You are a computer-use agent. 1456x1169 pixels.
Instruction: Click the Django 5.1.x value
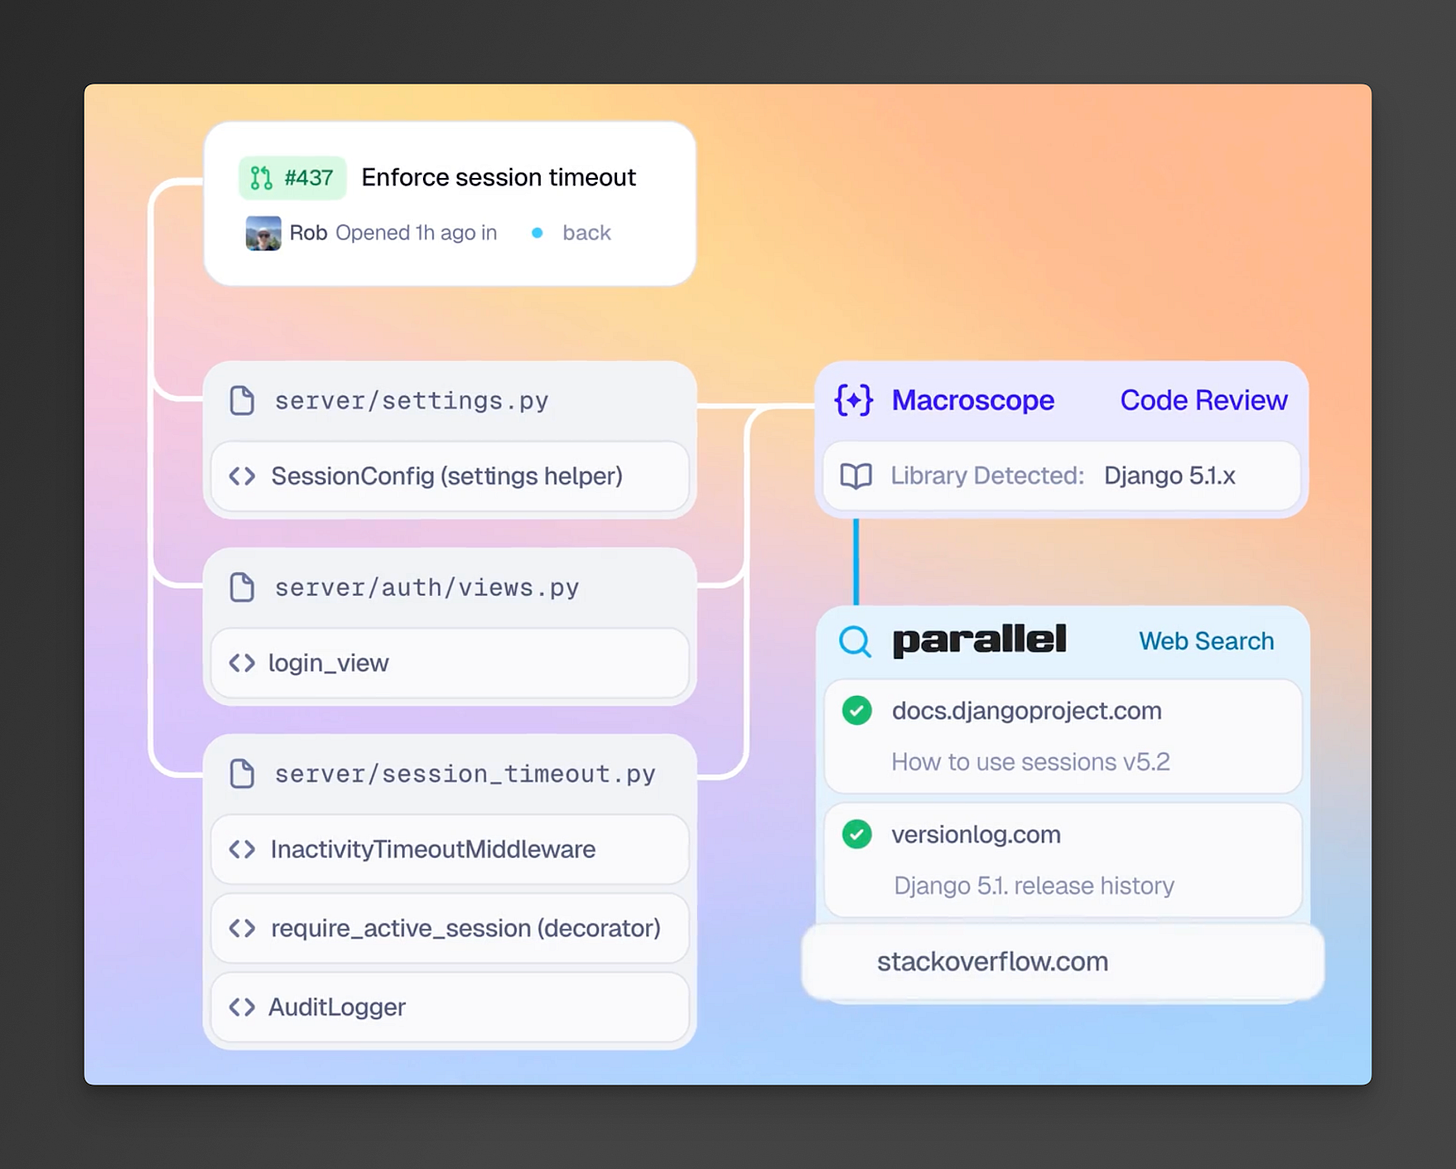point(1170,476)
